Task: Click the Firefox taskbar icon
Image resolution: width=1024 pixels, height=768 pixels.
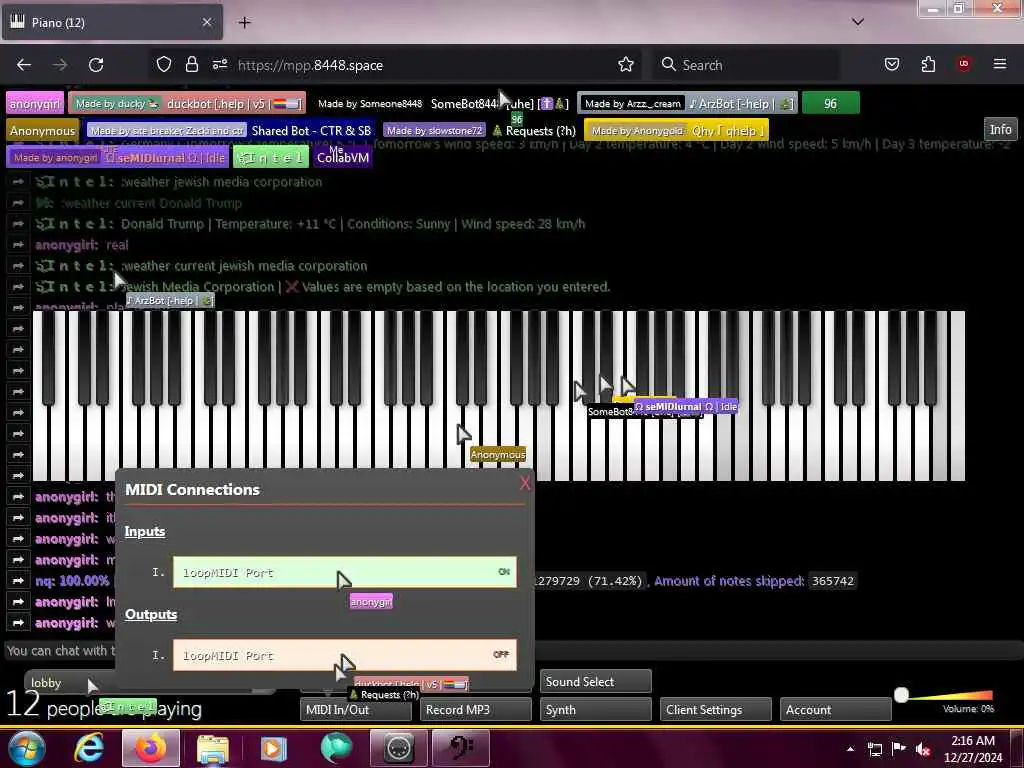Action: pyautogui.click(x=151, y=748)
